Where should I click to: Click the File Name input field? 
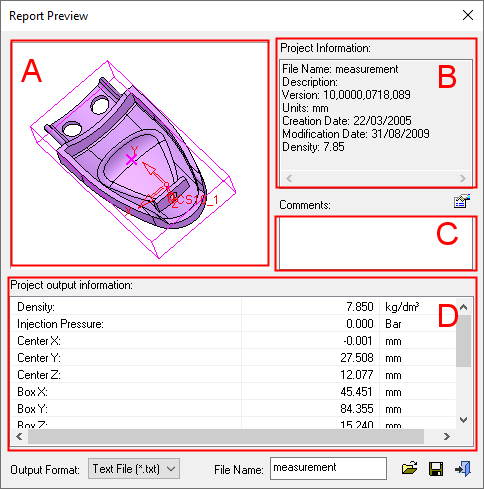coord(328,468)
